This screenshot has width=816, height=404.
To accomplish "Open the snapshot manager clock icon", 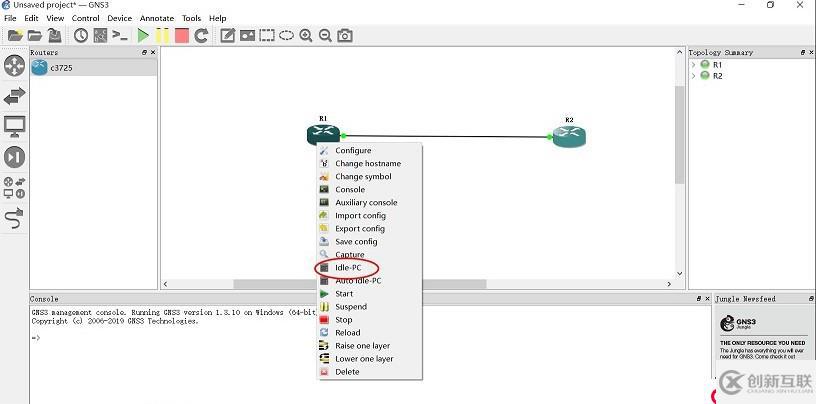I will click(81, 35).
